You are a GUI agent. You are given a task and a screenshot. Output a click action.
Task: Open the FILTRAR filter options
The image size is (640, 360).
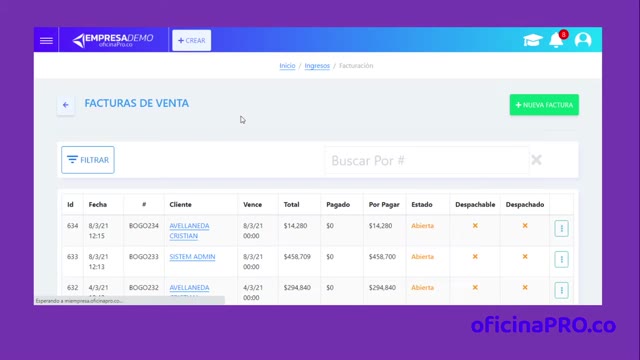coord(88,160)
